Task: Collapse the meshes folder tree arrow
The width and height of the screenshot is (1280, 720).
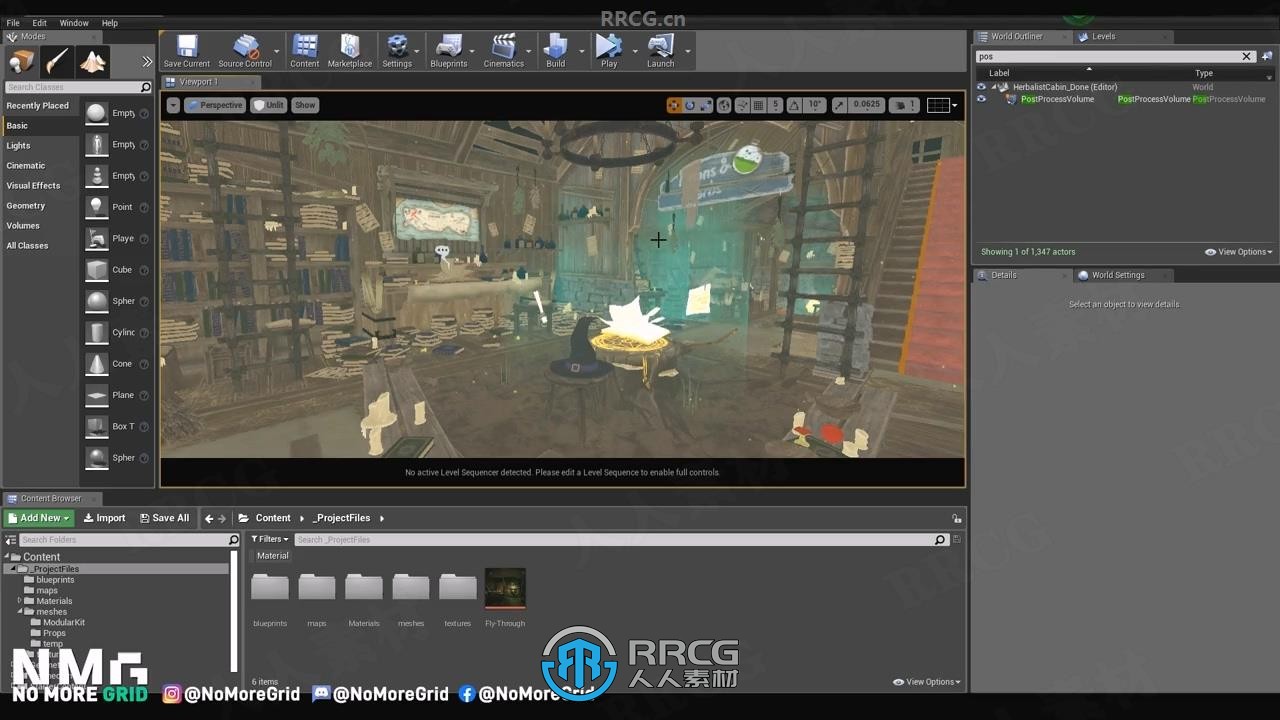Action: coord(20,612)
